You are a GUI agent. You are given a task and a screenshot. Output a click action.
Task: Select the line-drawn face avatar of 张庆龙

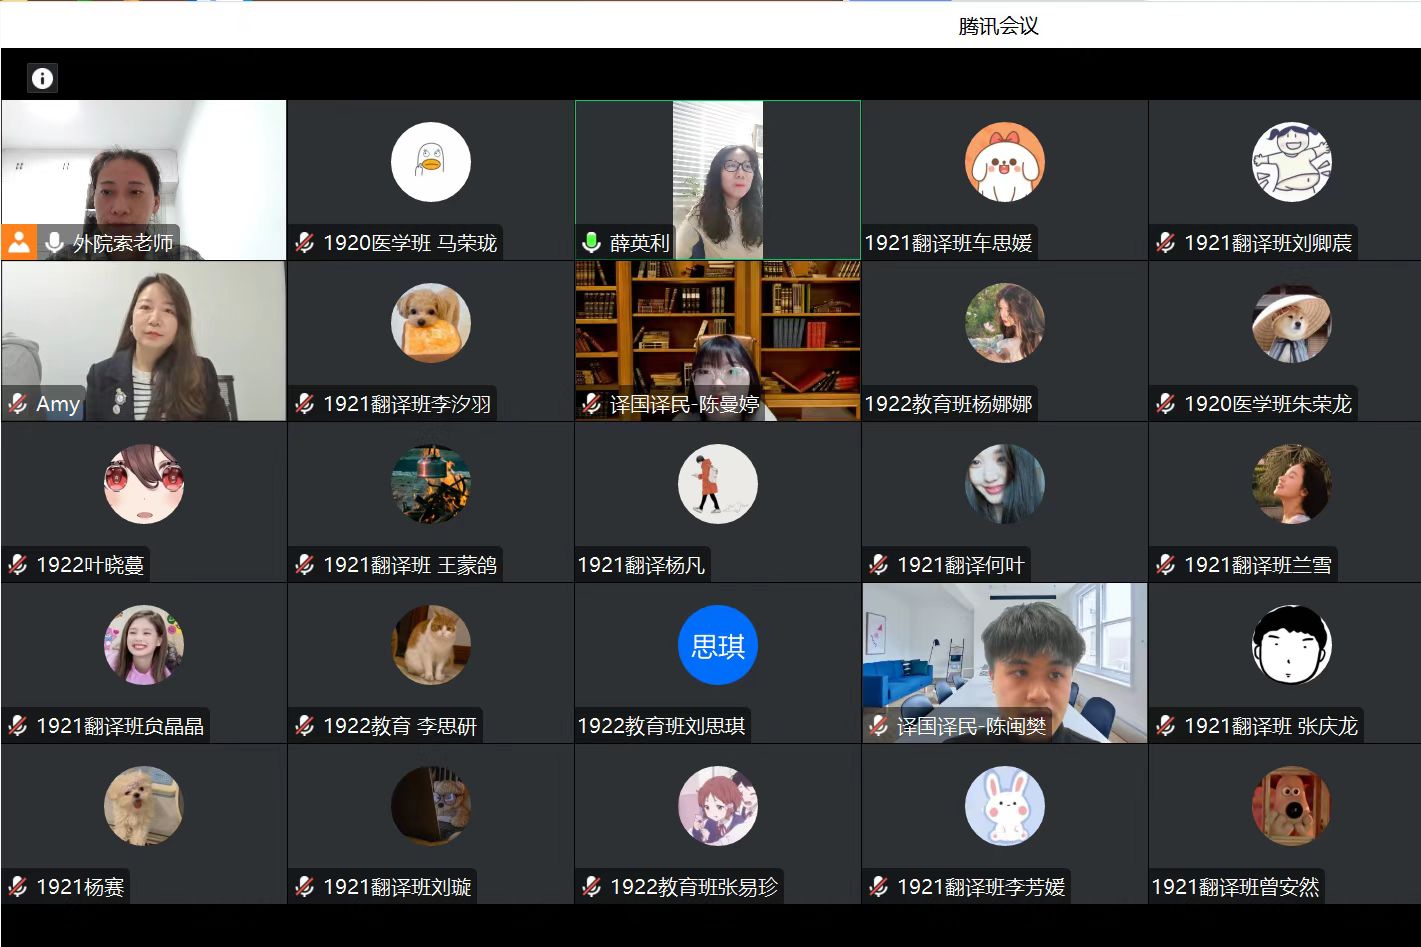click(x=1292, y=645)
